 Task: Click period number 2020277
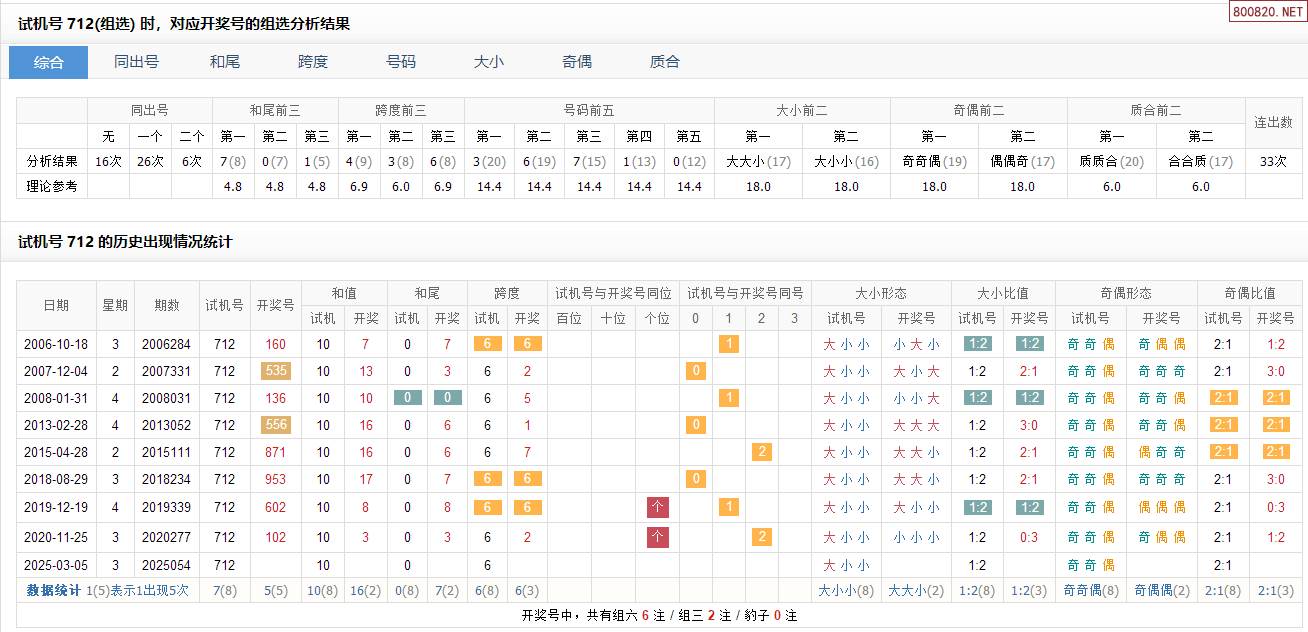pyautogui.click(x=166, y=537)
